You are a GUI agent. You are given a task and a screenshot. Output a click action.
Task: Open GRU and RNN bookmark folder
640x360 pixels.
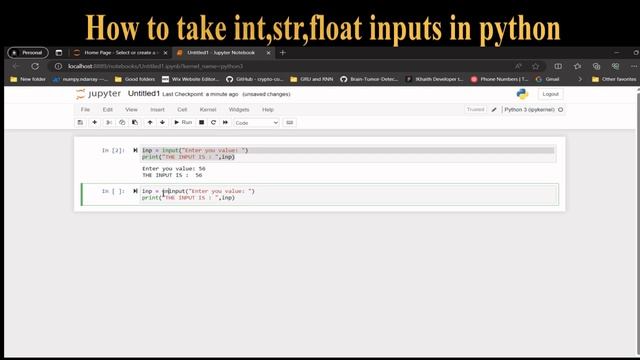[x=311, y=79]
